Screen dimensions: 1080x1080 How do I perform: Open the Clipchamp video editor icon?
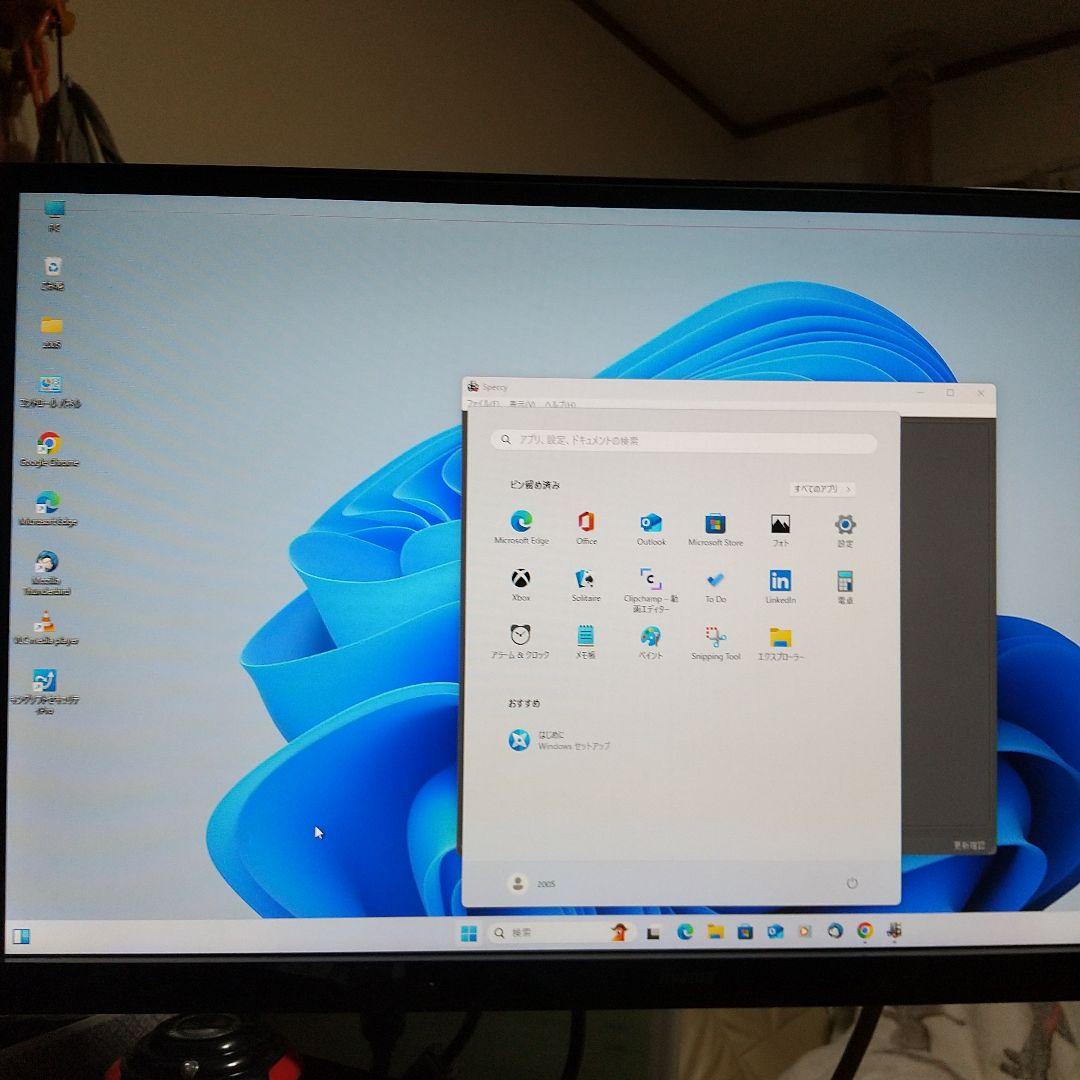[x=651, y=578]
